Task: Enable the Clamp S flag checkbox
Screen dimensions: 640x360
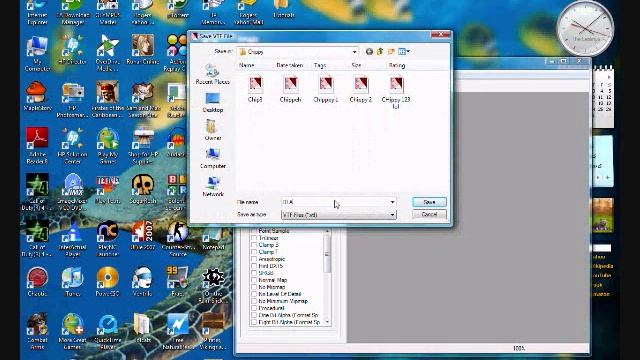Action: (x=254, y=245)
